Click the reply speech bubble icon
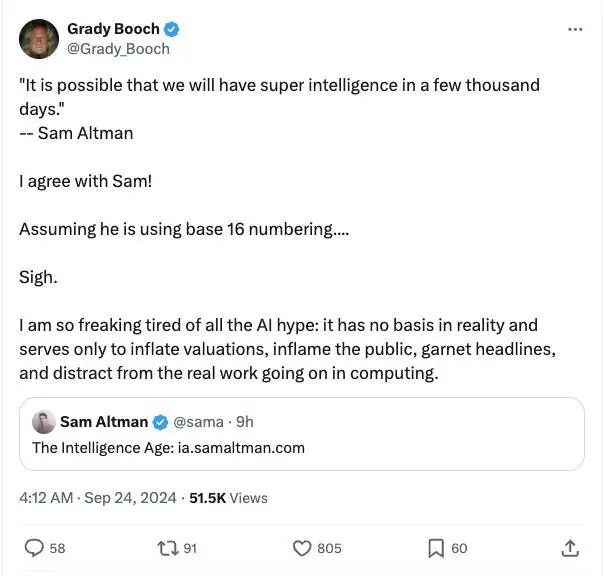Viewport: 604px width, 576px height. [x=34, y=547]
